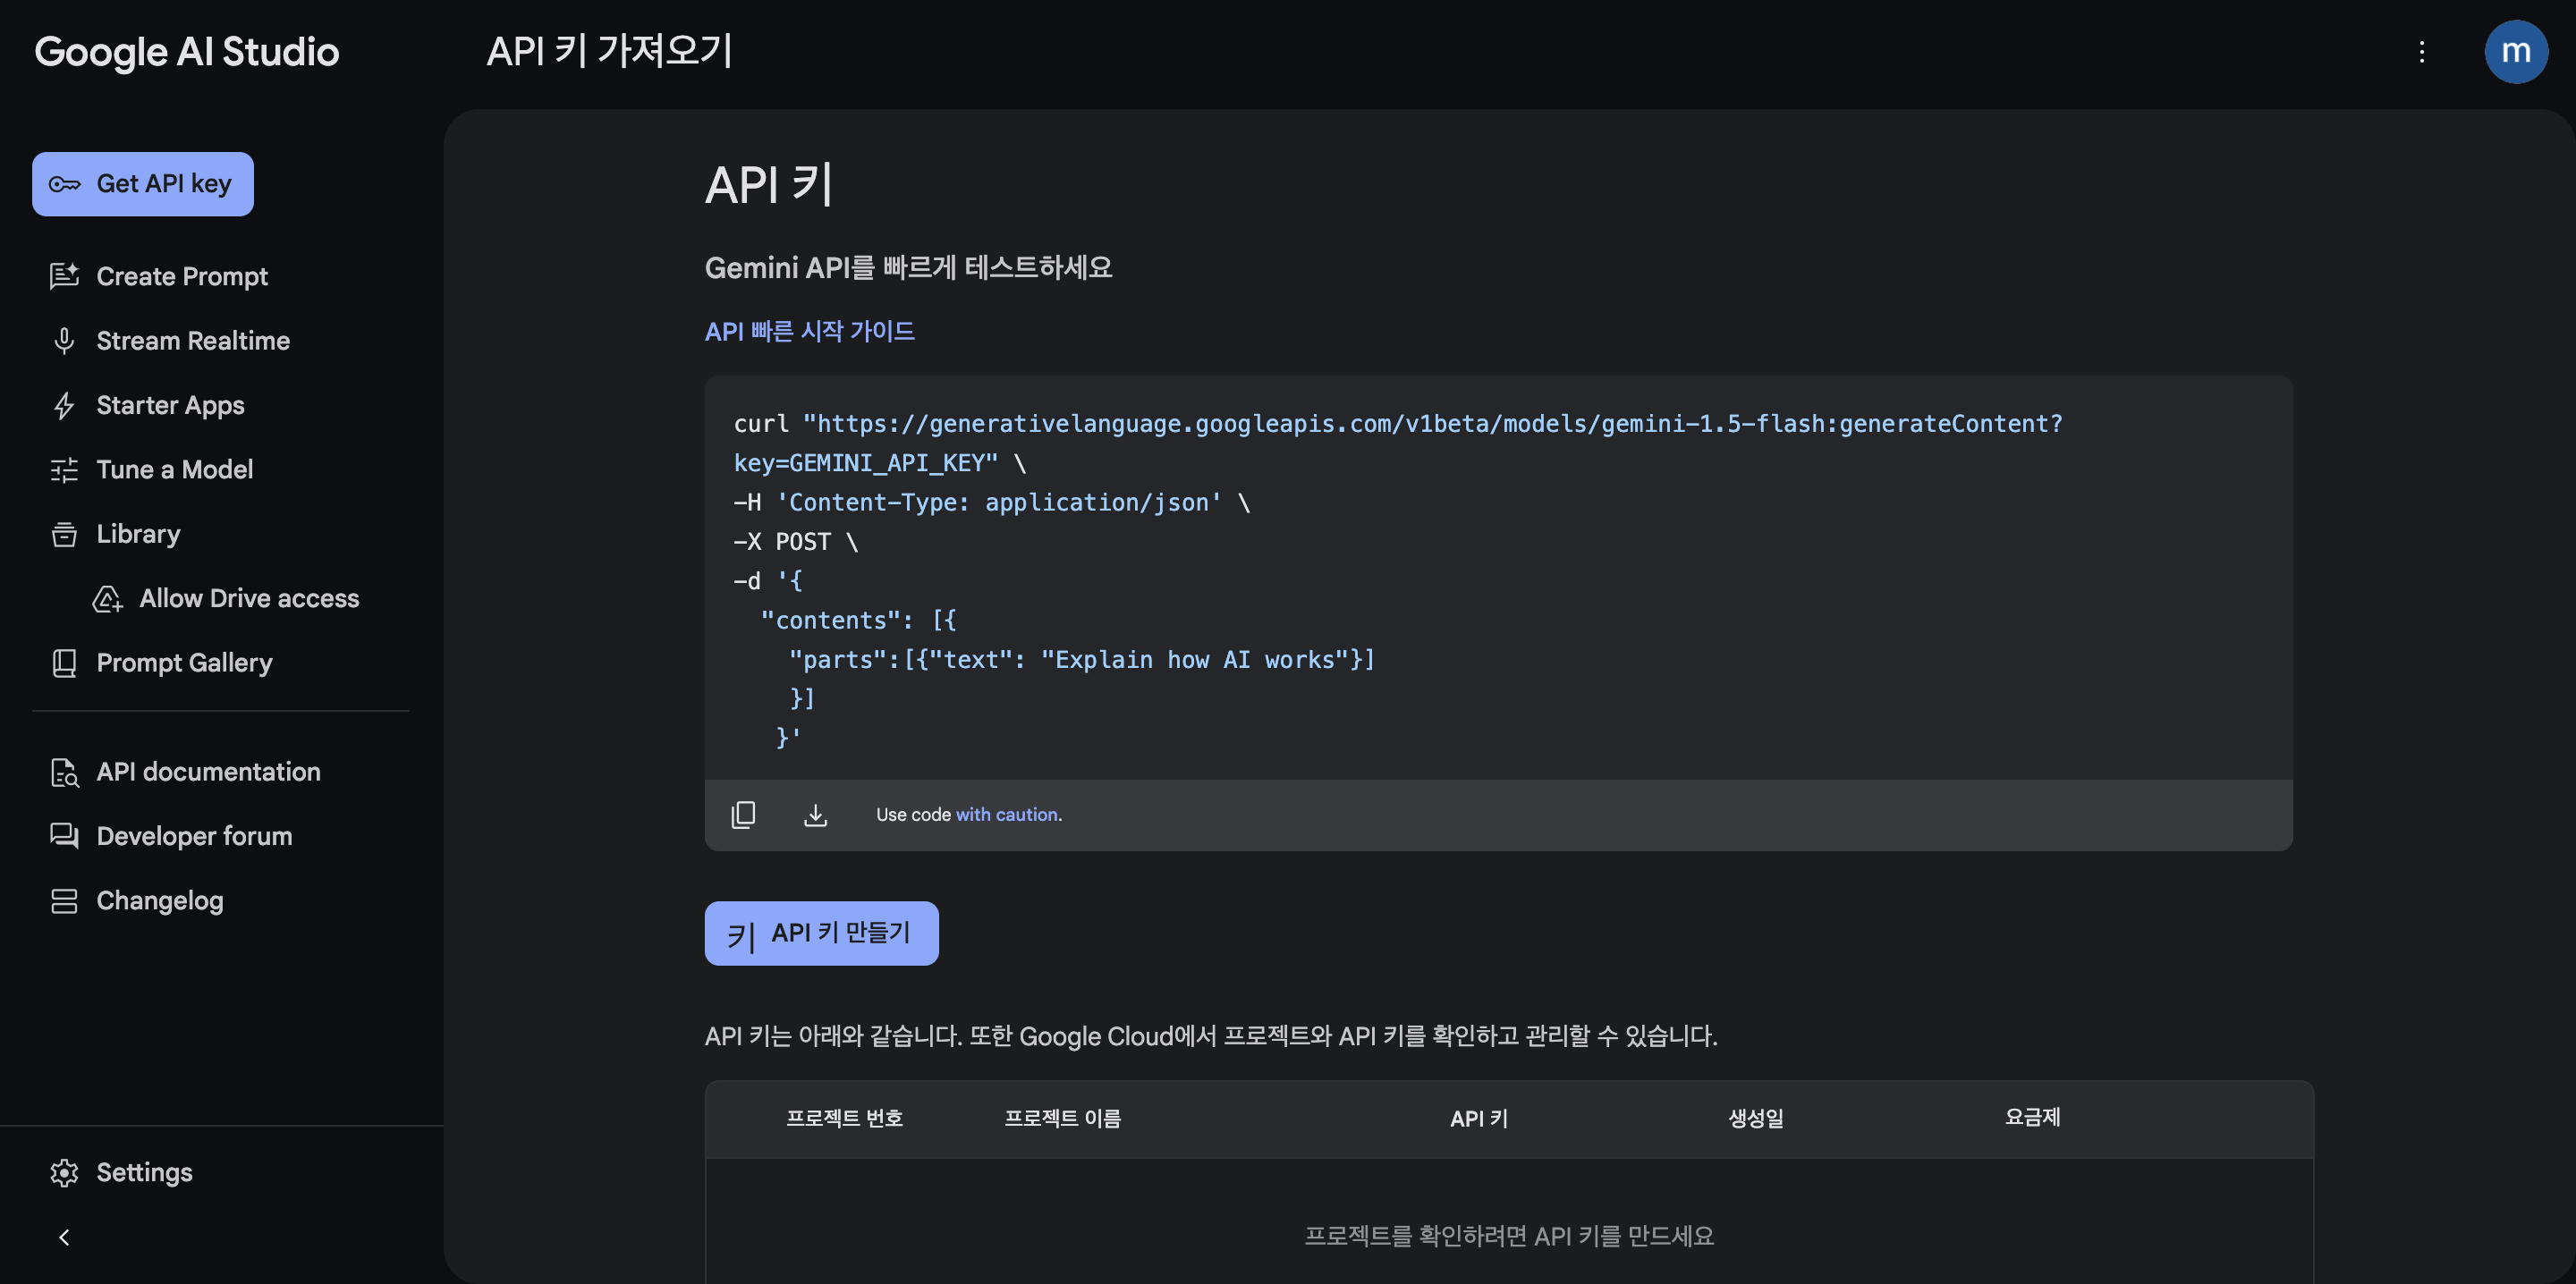The height and width of the screenshot is (1284, 2576).
Task: Open the three-dot more options menu
Action: tap(2421, 52)
